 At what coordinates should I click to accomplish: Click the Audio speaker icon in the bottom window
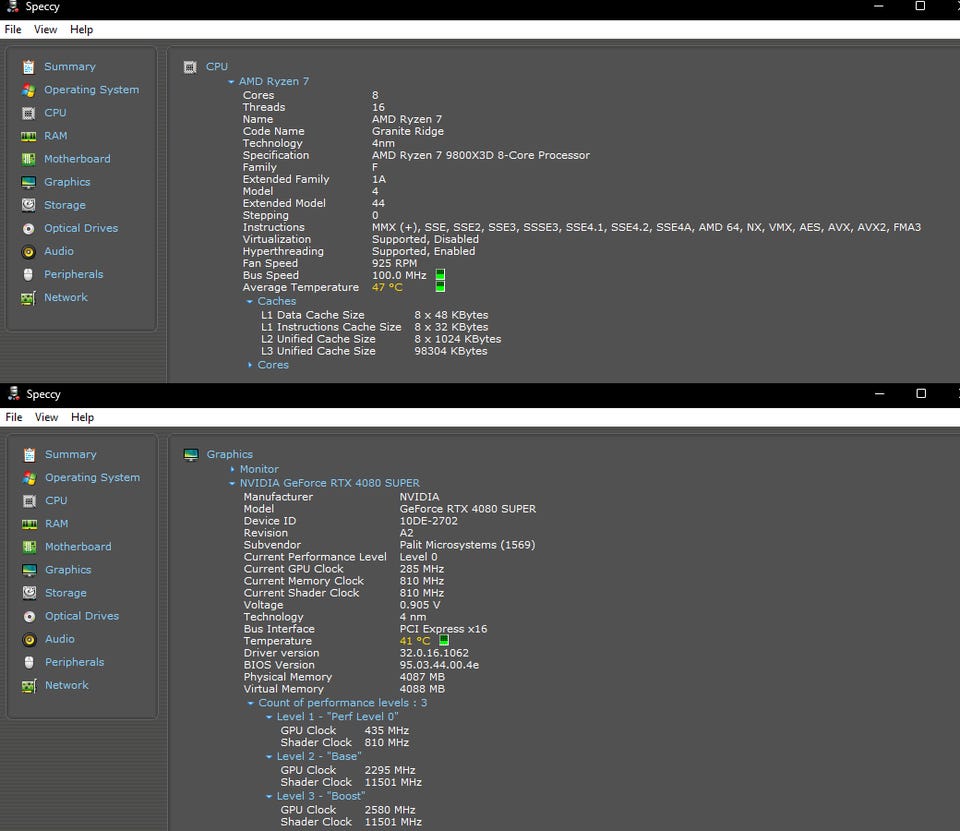(x=29, y=639)
